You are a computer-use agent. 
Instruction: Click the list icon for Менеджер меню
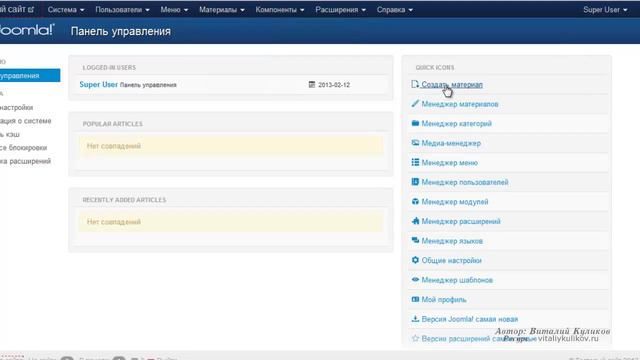[x=415, y=162]
